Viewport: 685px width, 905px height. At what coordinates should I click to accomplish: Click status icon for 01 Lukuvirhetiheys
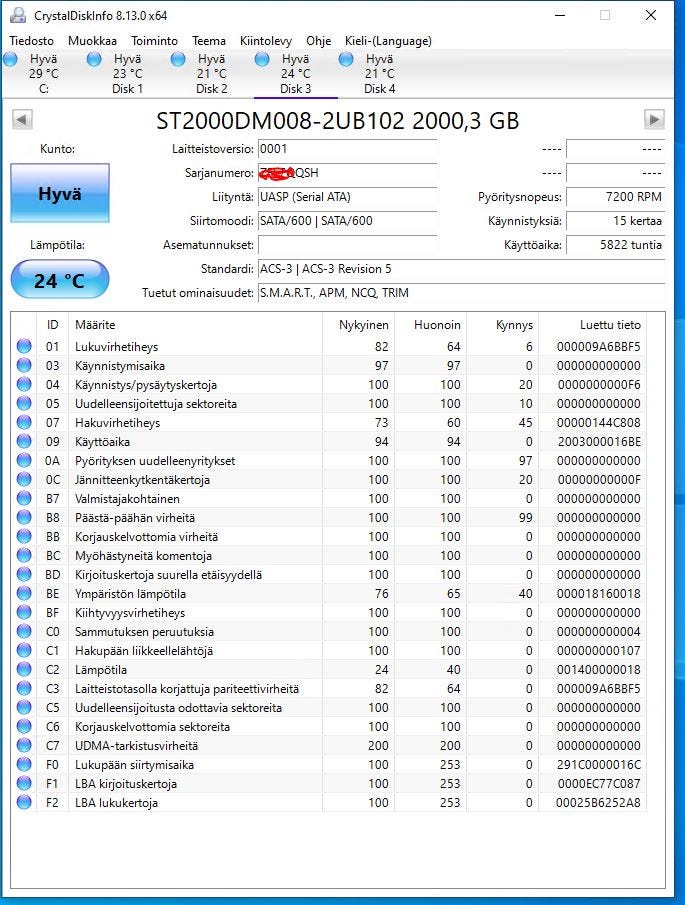point(24,346)
